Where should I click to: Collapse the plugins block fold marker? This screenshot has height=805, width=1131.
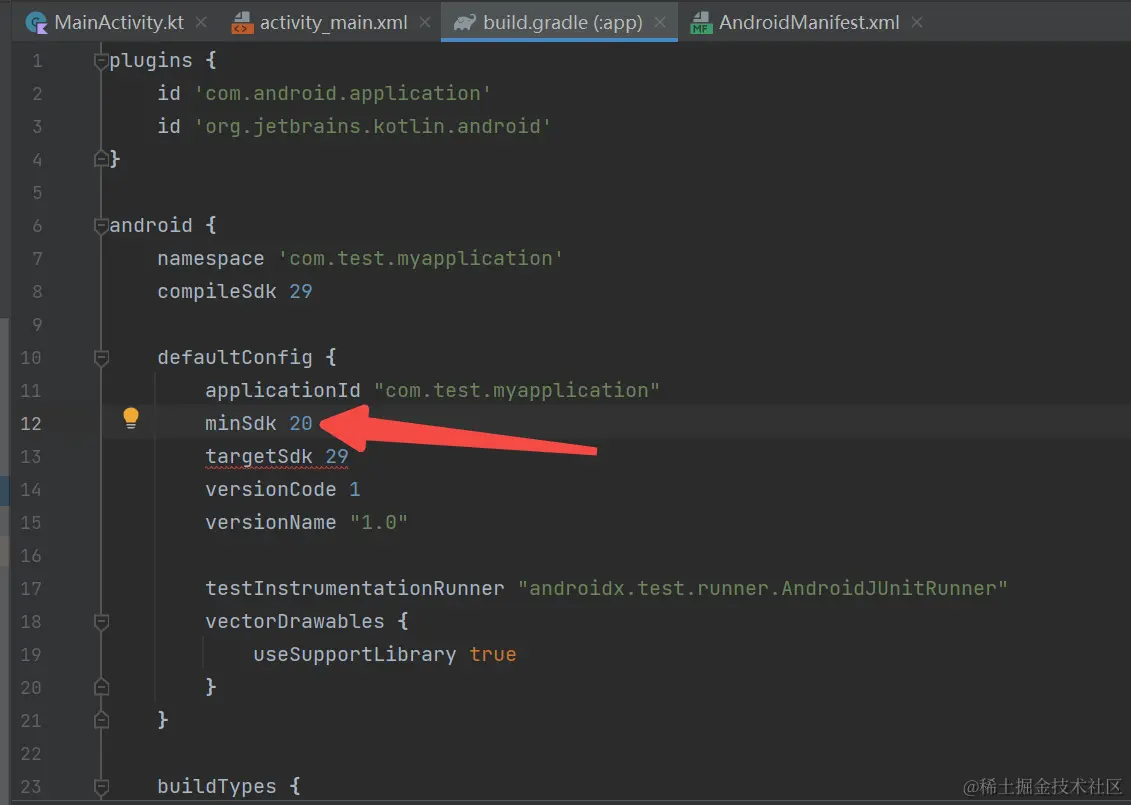point(101,62)
